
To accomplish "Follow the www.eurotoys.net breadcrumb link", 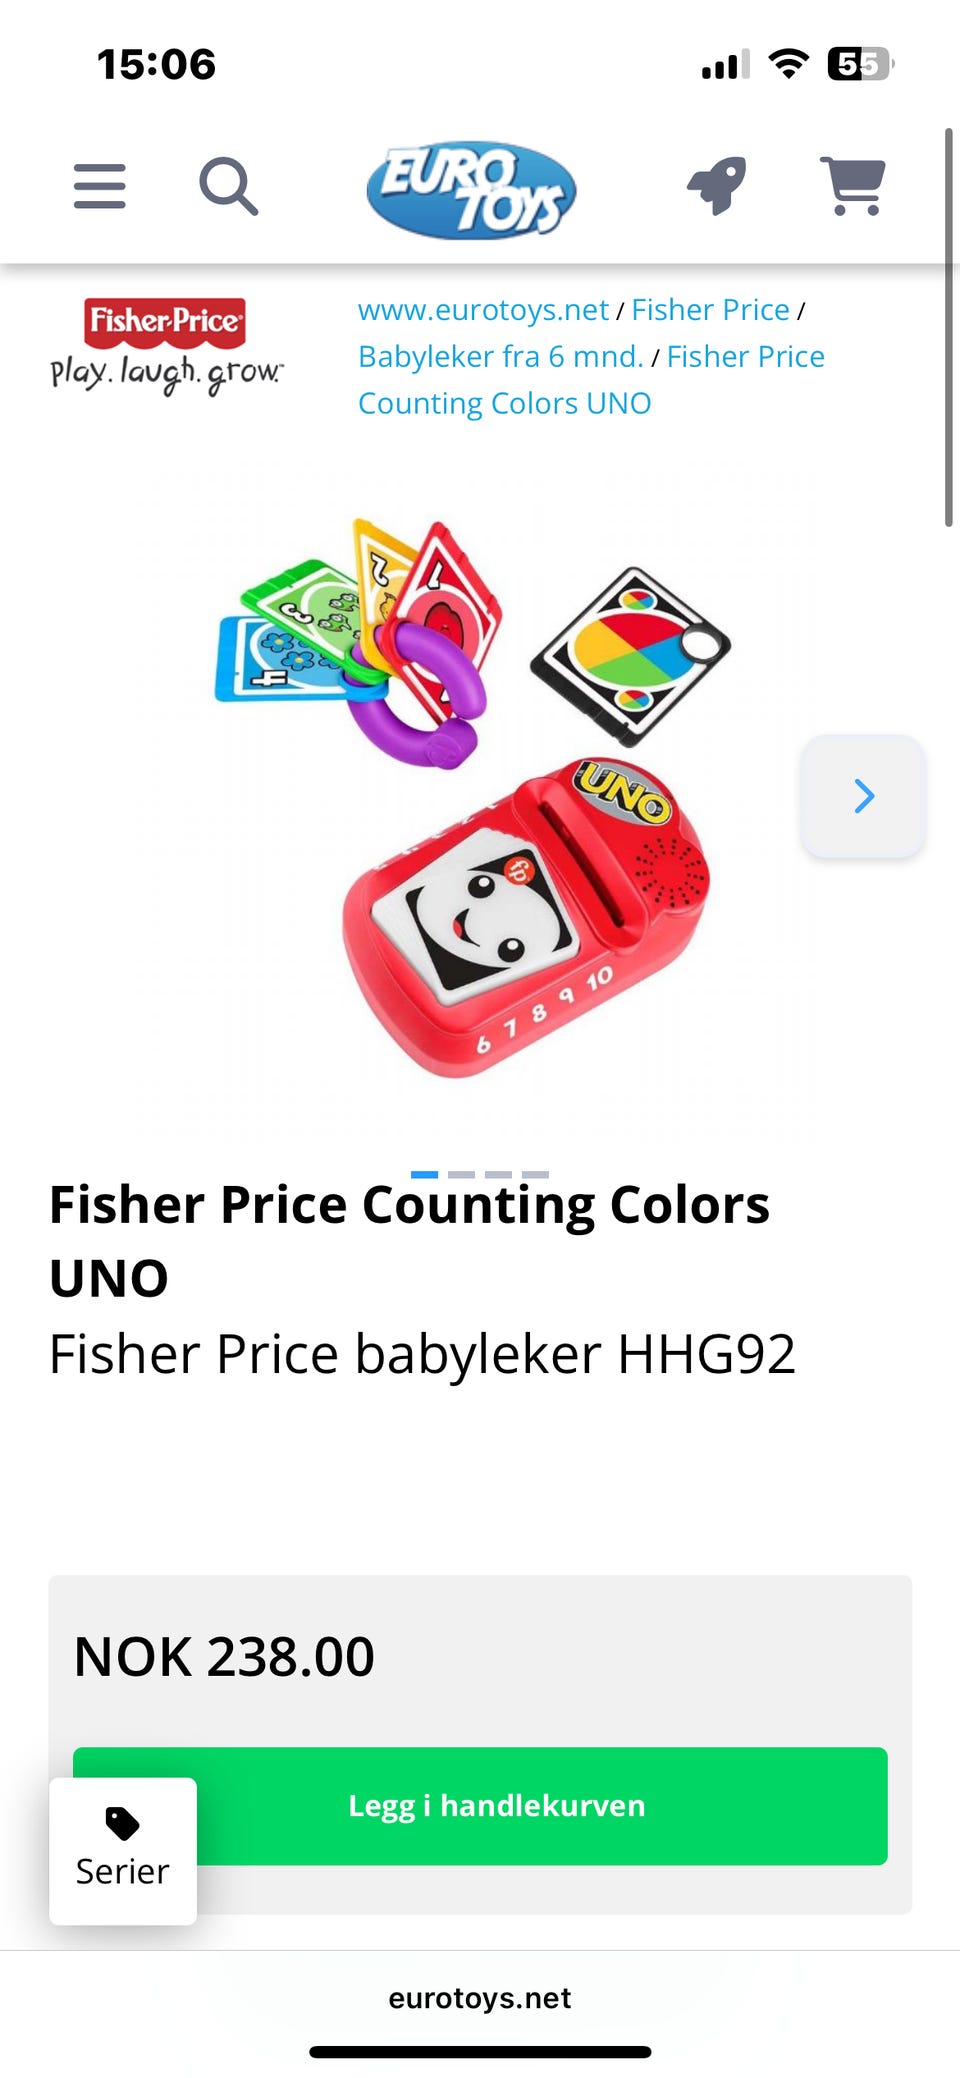I will pyautogui.click(x=483, y=310).
